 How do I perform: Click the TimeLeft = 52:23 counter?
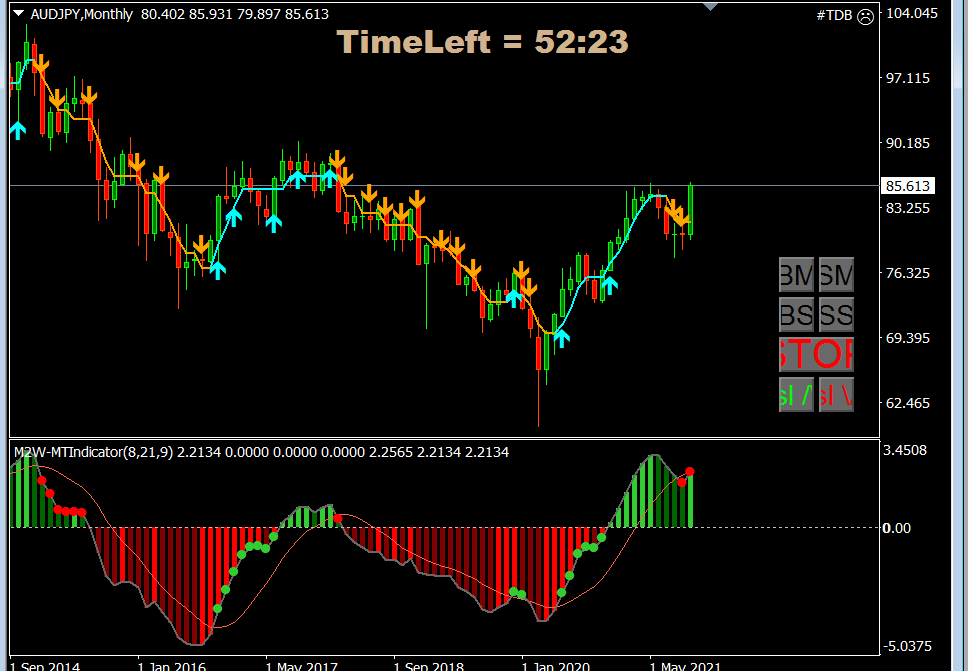coord(482,42)
